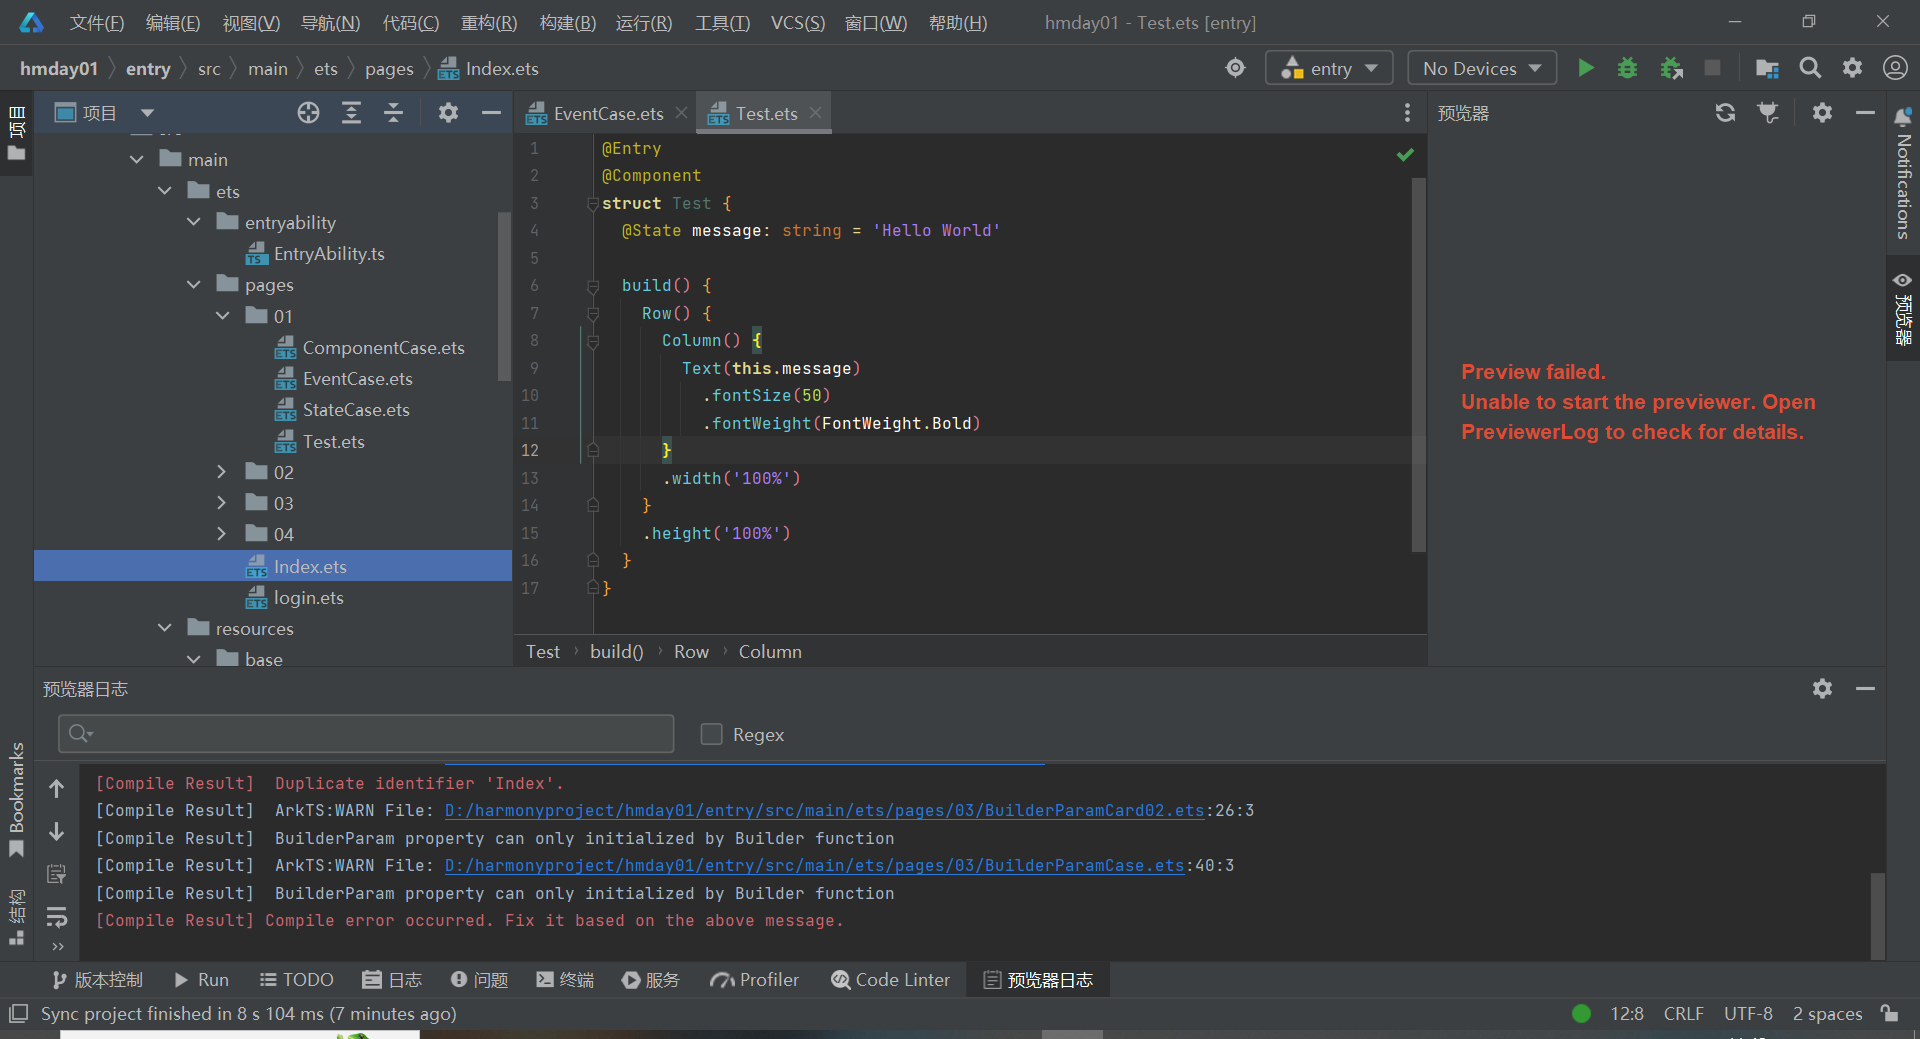Open previewer panel settings gear
Screen dimensions: 1920x1039
point(1822,113)
